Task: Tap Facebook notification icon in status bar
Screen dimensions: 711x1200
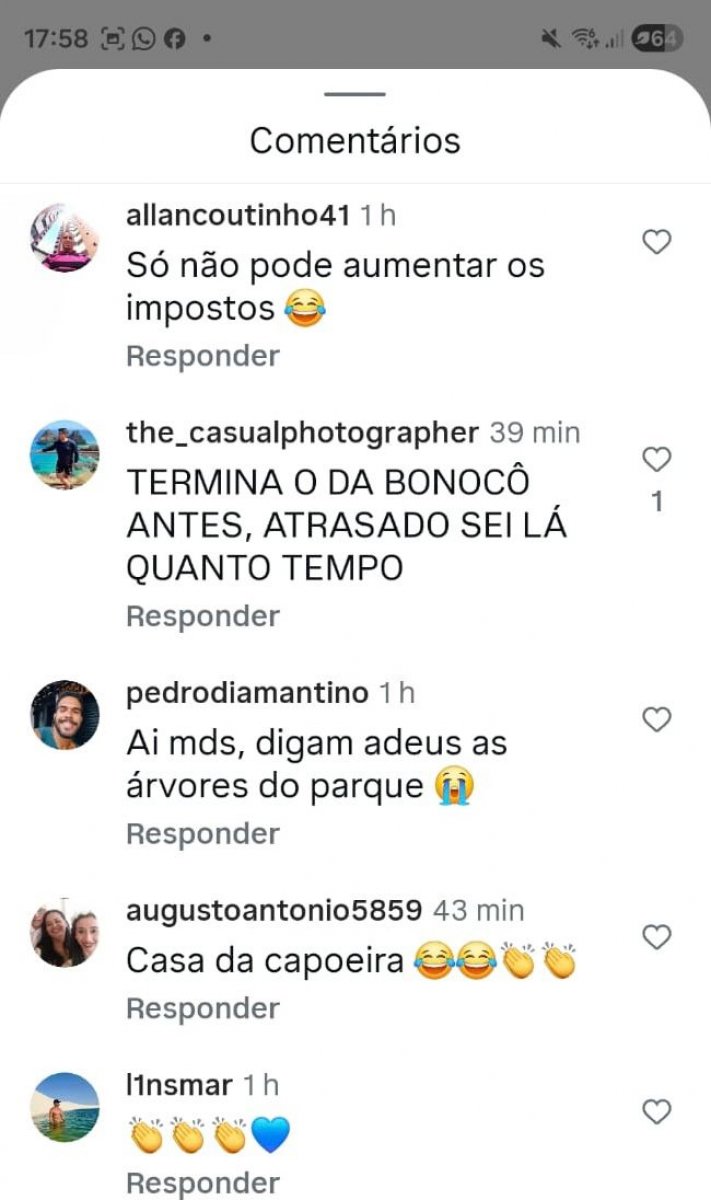Action: 174,39
